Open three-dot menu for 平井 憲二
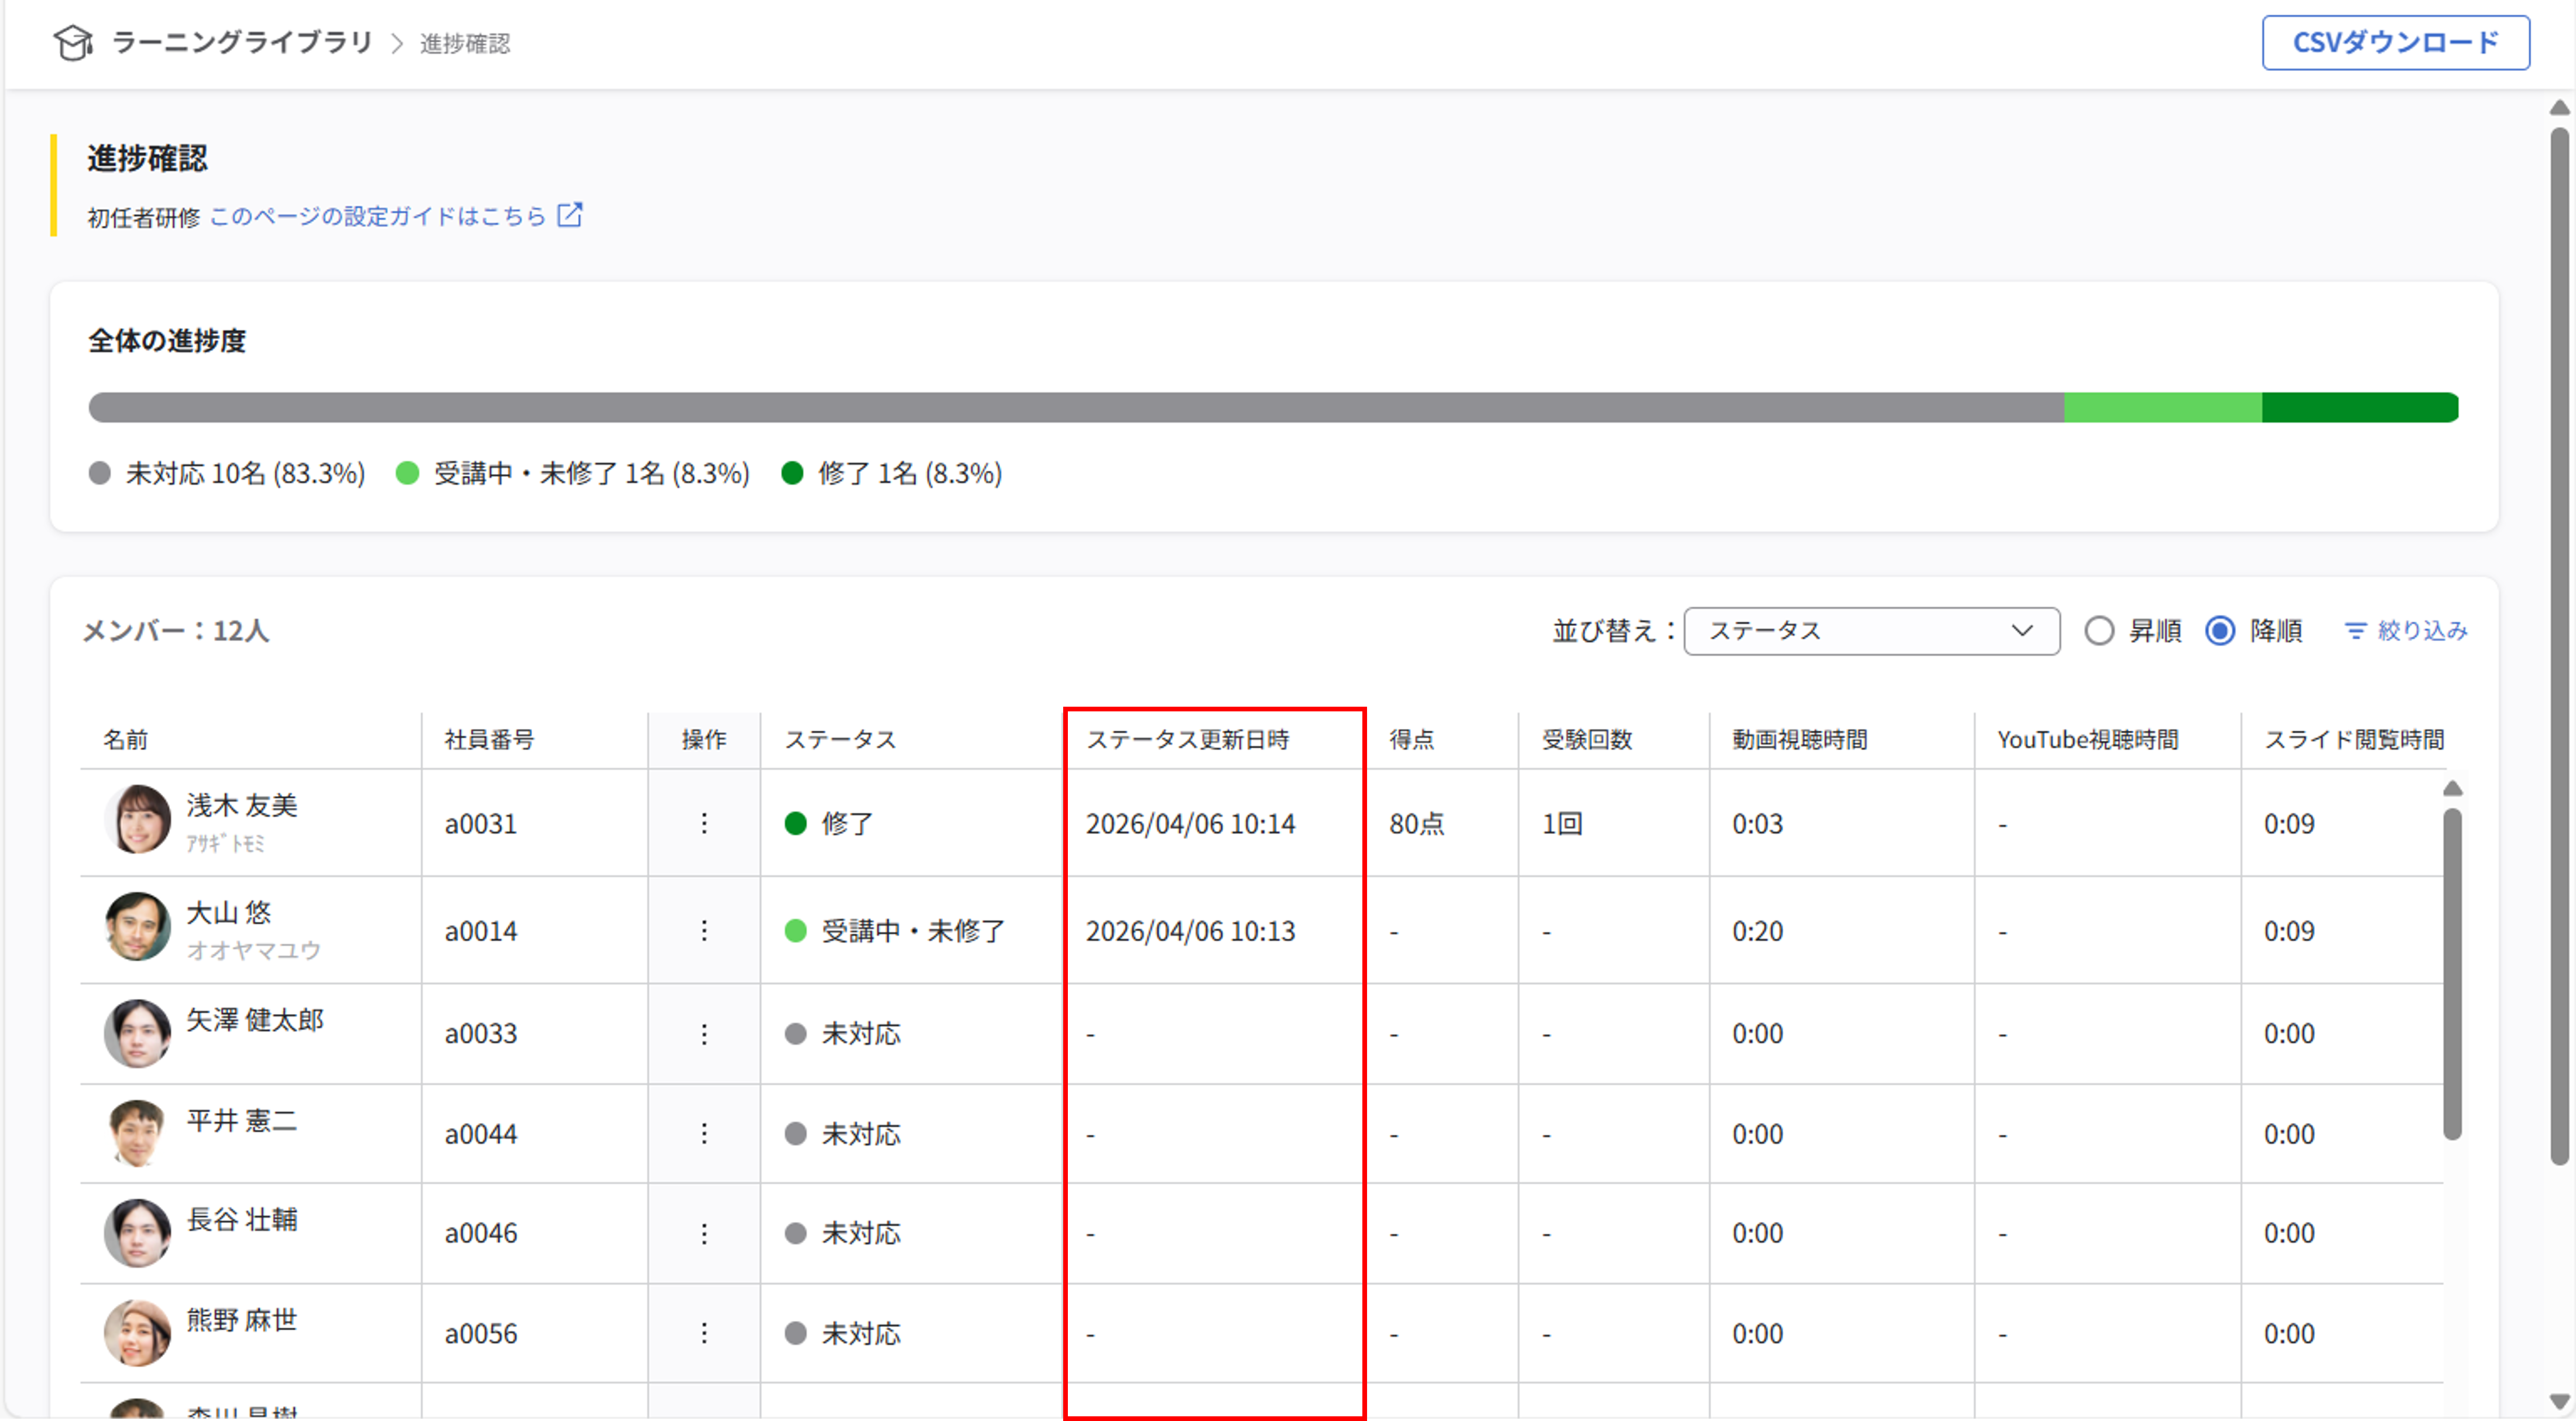This screenshot has height=1421, width=2576. click(x=704, y=1134)
